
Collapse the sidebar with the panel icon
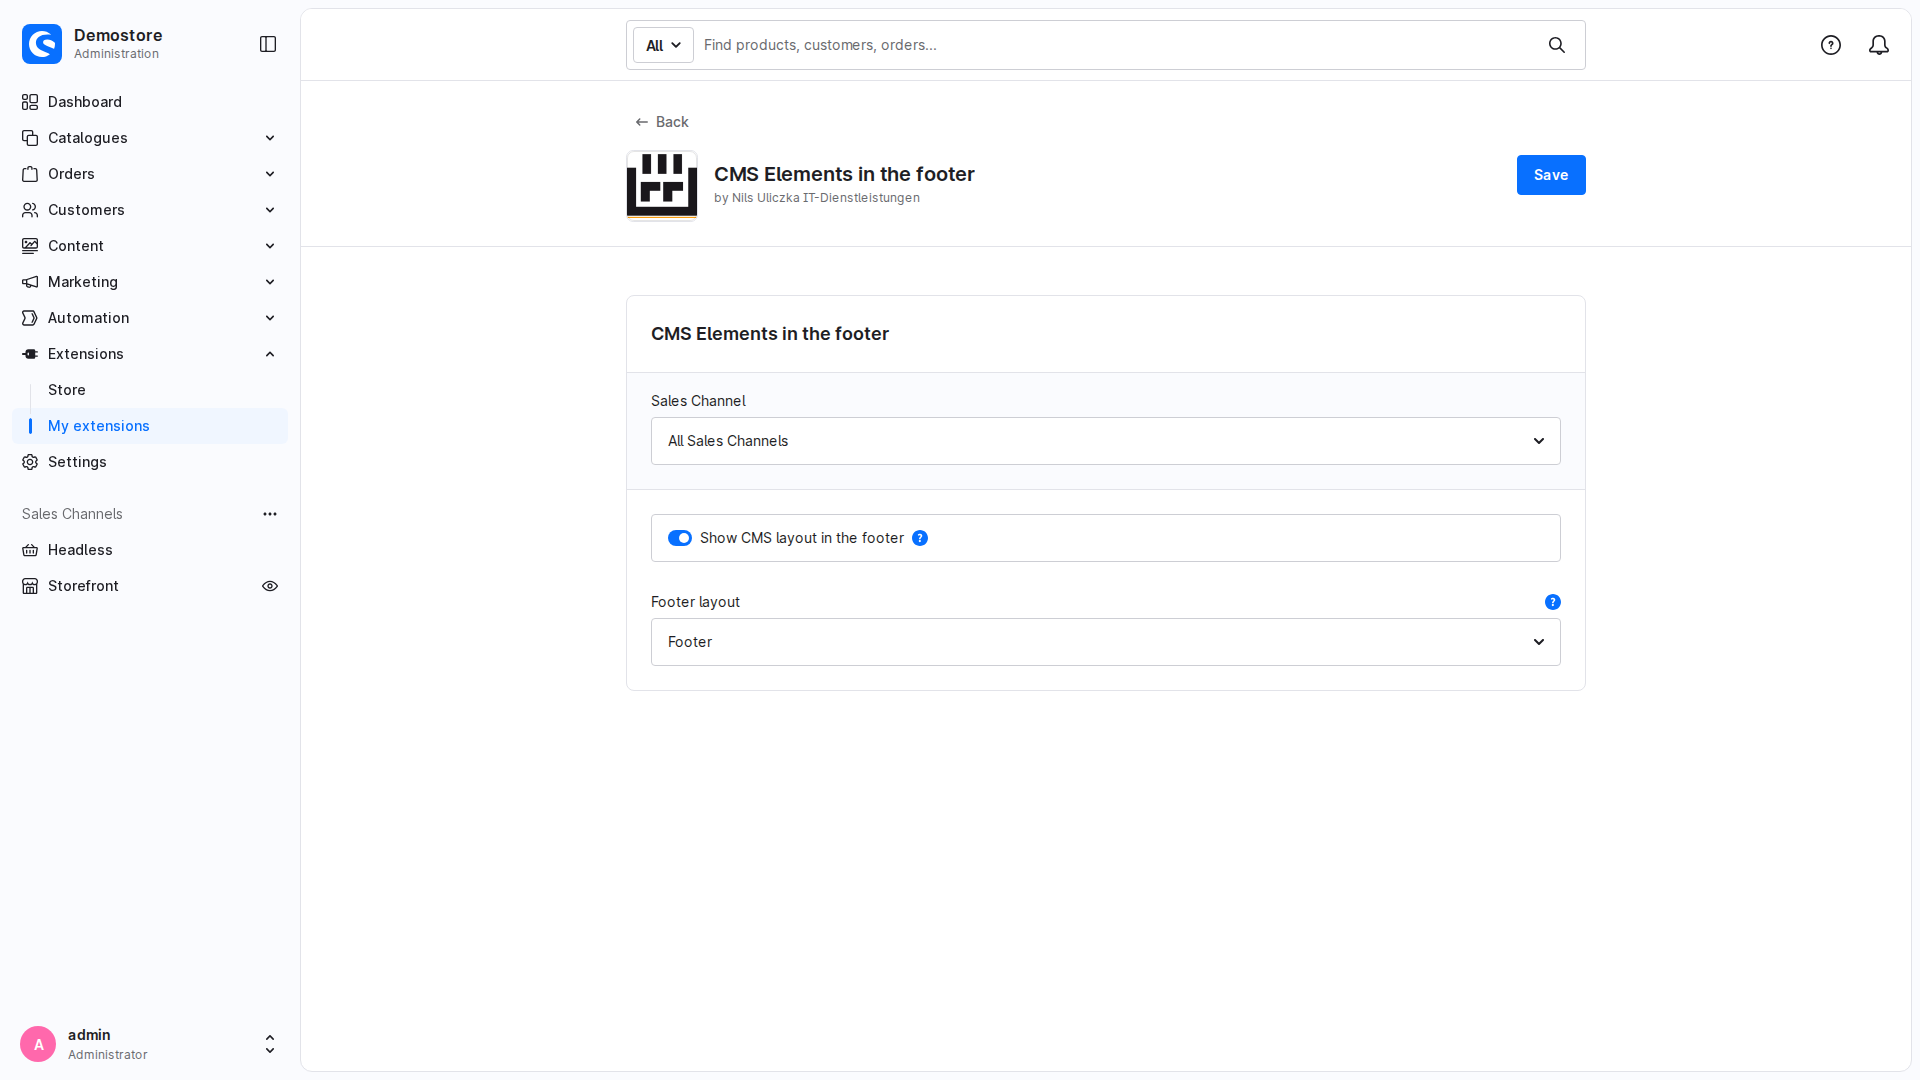(x=268, y=44)
